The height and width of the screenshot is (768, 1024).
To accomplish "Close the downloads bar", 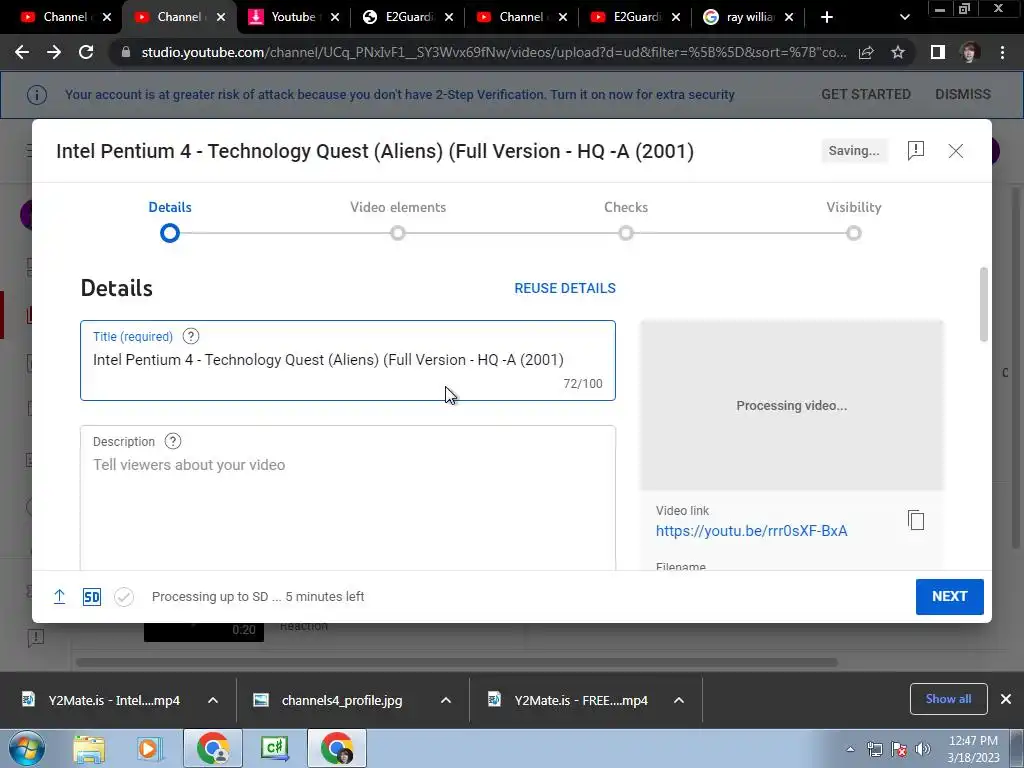I will tap(1006, 699).
